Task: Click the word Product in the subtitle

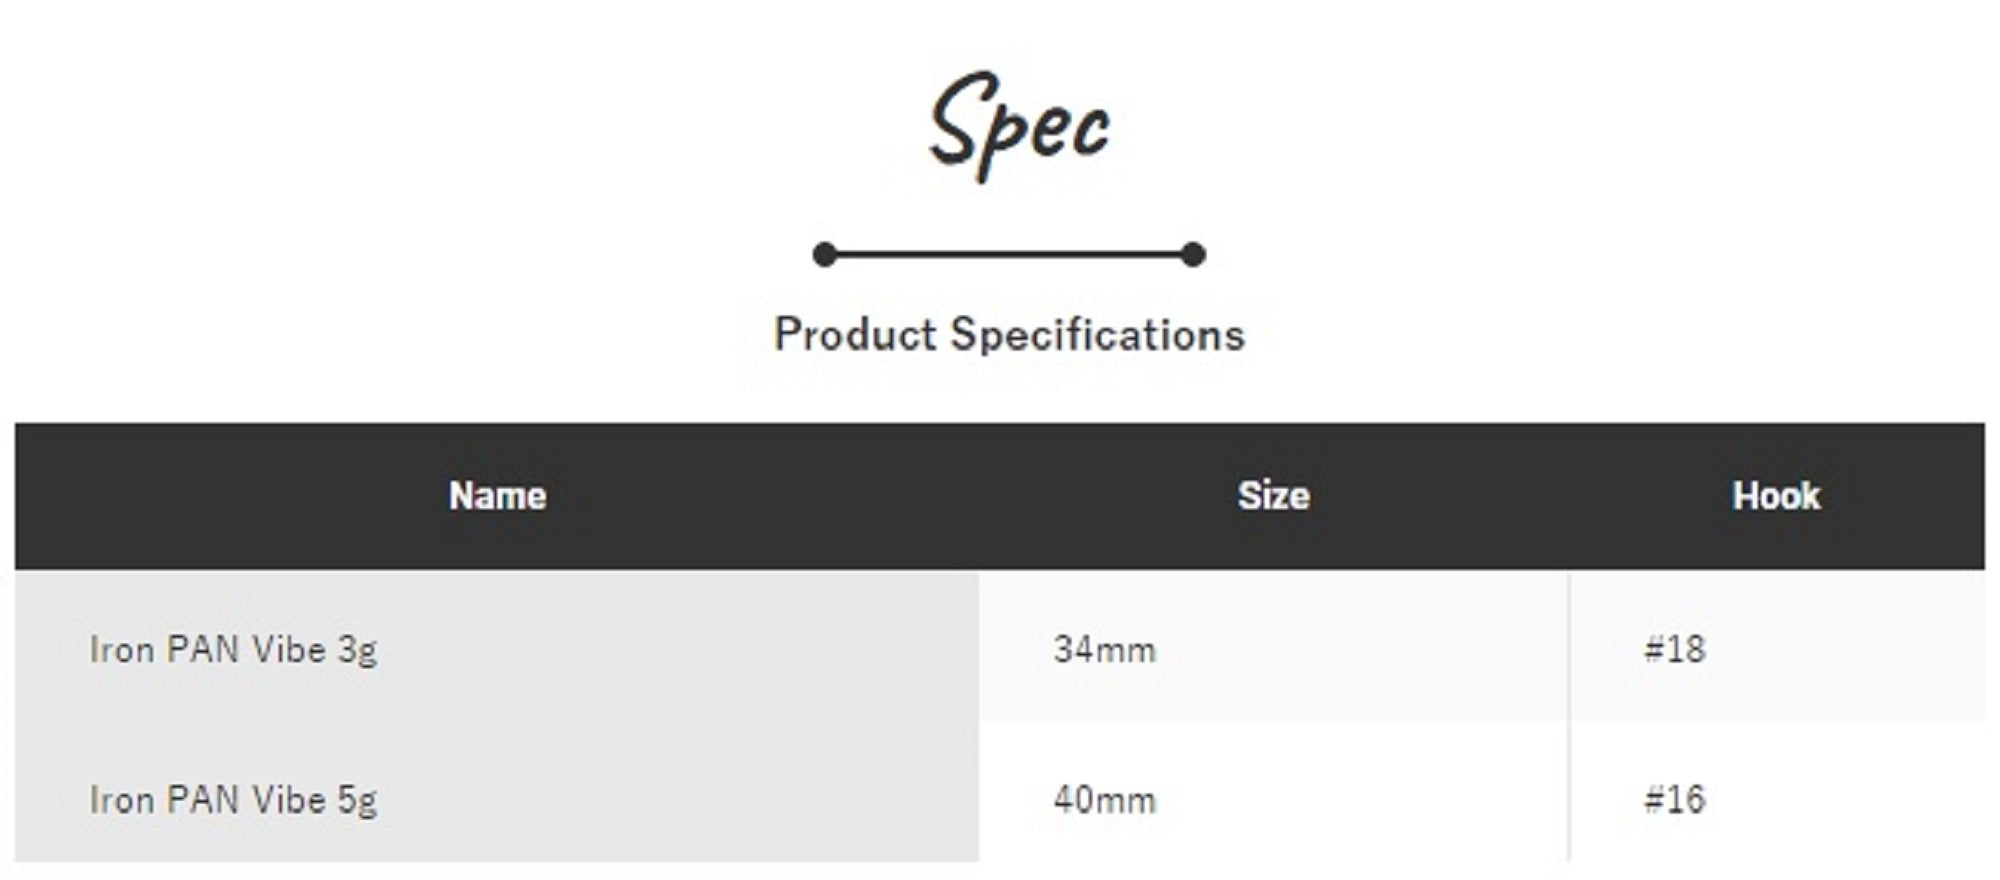Action: (855, 335)
